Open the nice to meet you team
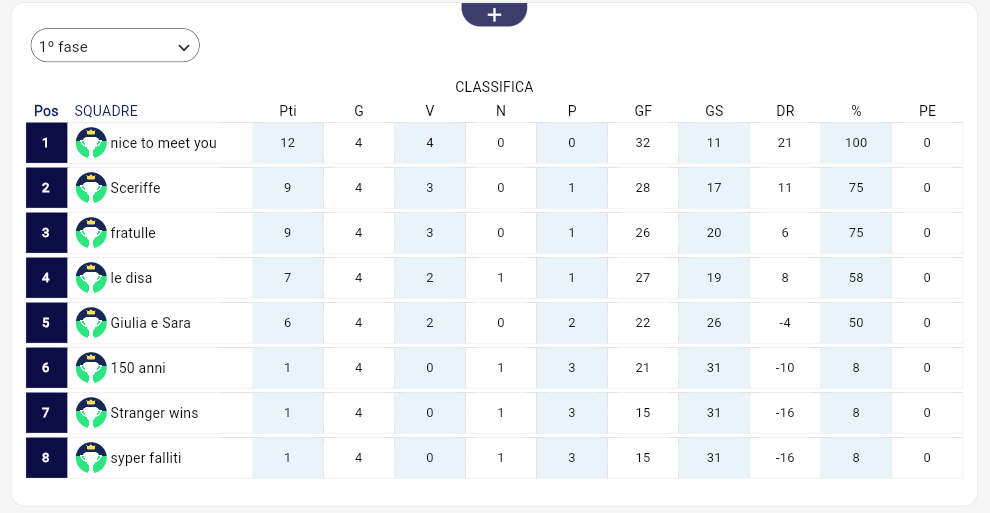This screenshot has width=990, height=513. click(164, 143)
